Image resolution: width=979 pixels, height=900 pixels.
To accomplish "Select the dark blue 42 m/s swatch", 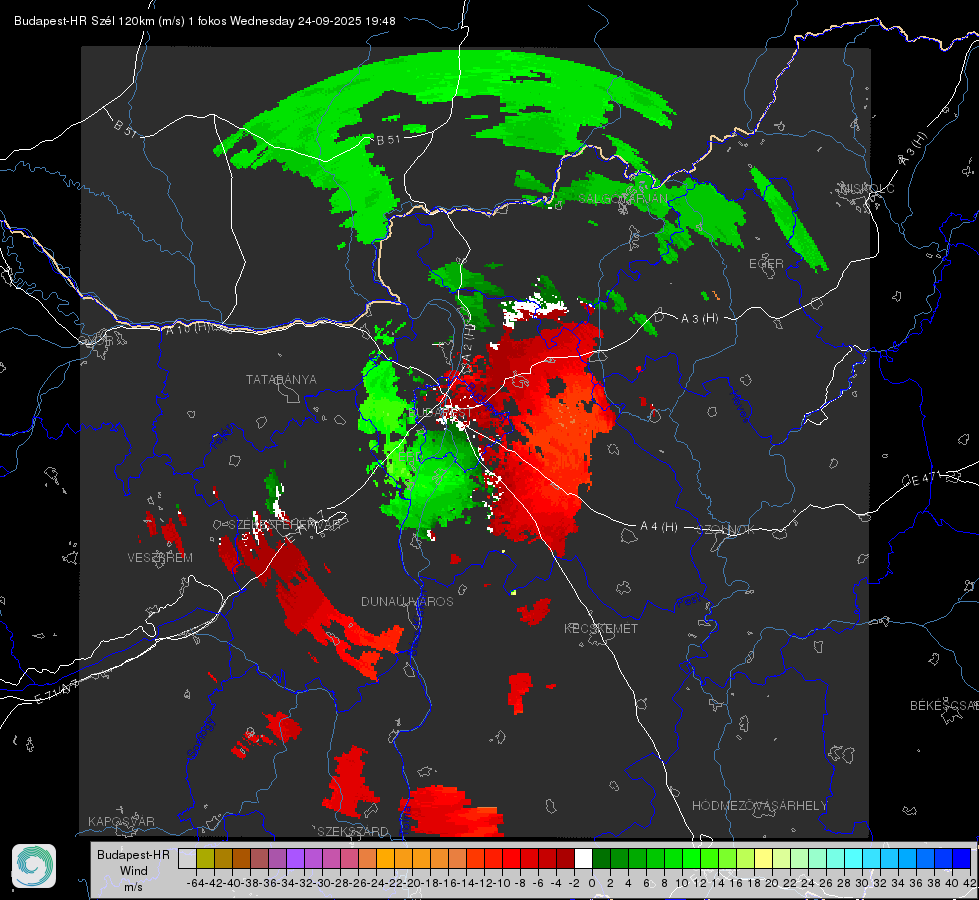I will click(x=961, y=858).
